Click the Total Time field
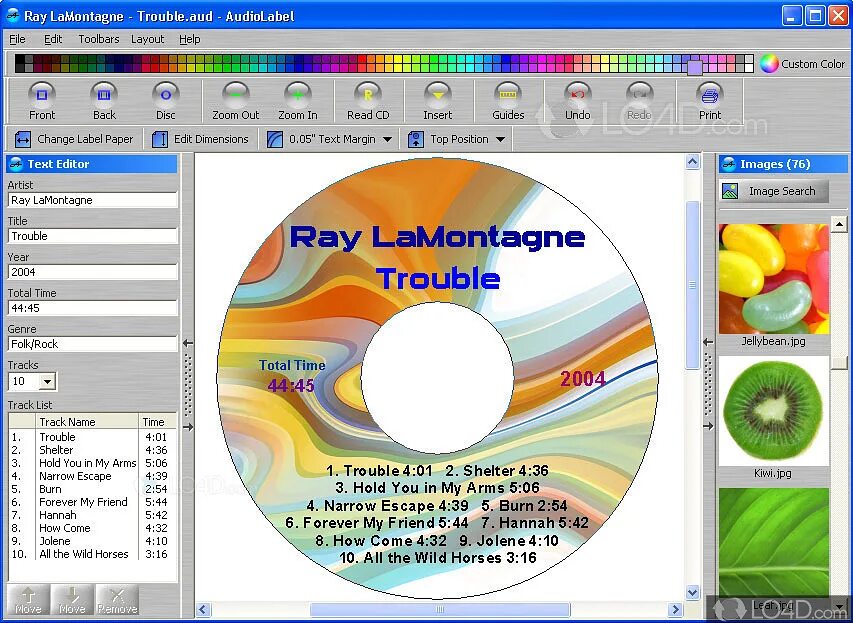Viewport: 853px width, 623px height. [92, 308]
